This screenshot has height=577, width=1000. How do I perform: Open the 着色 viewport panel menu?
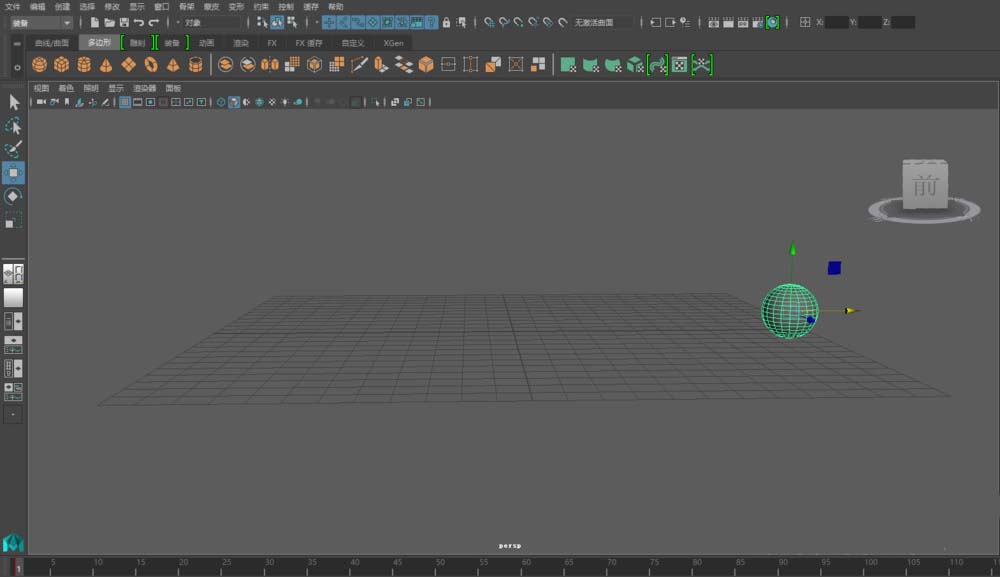point(66,88)
